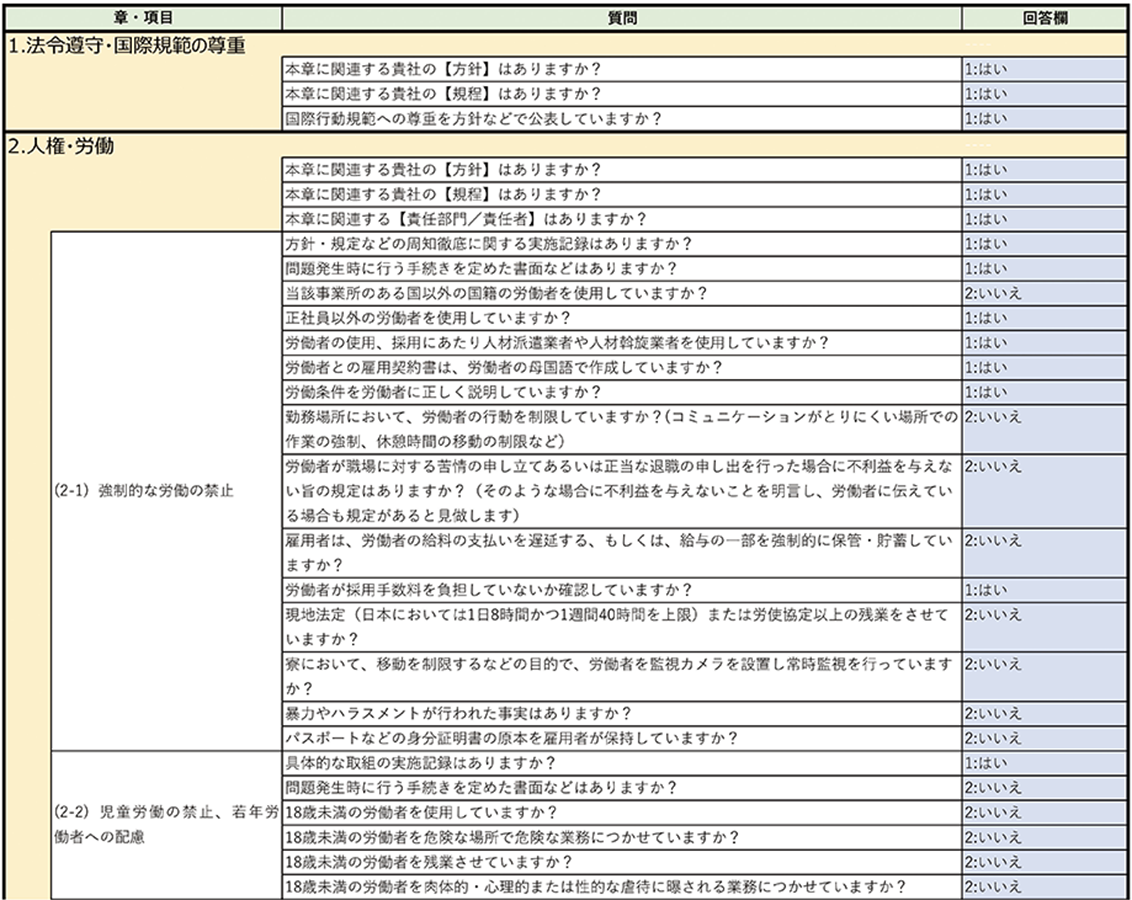The width and height of the screenshot is (1132, 900).
Task: Click the 正社員以外の労働者 question cell
Action: coord(622,318)
